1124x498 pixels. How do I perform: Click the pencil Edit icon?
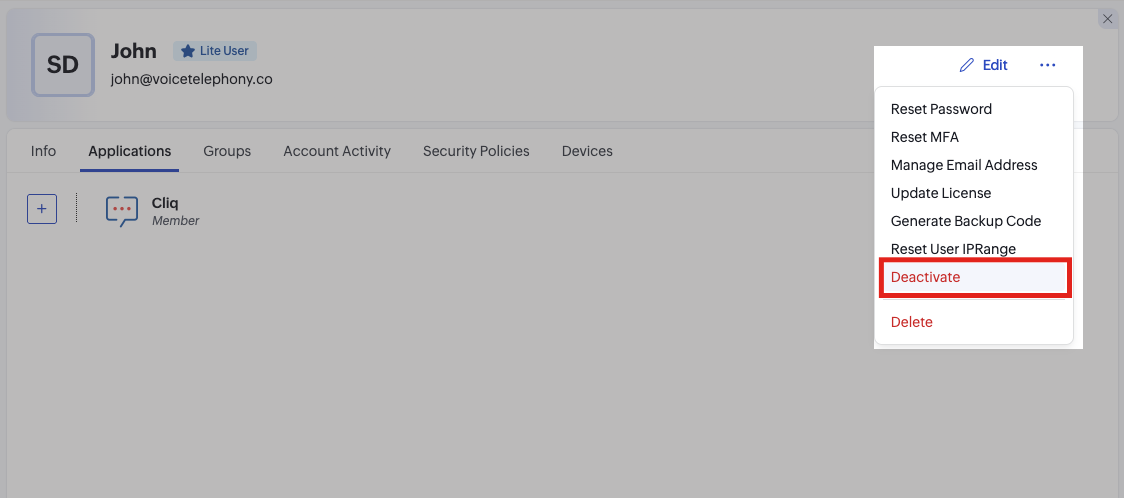pyautogui.click(x=966, y=65)
